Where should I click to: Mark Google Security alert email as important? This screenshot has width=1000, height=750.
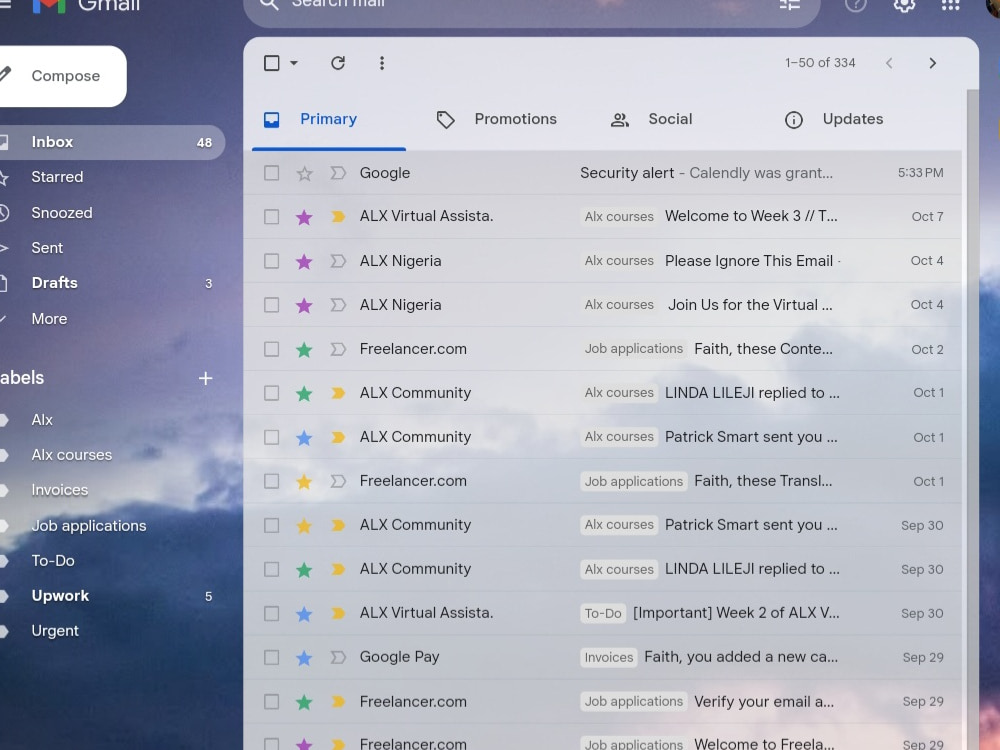(x=338, y=173)
